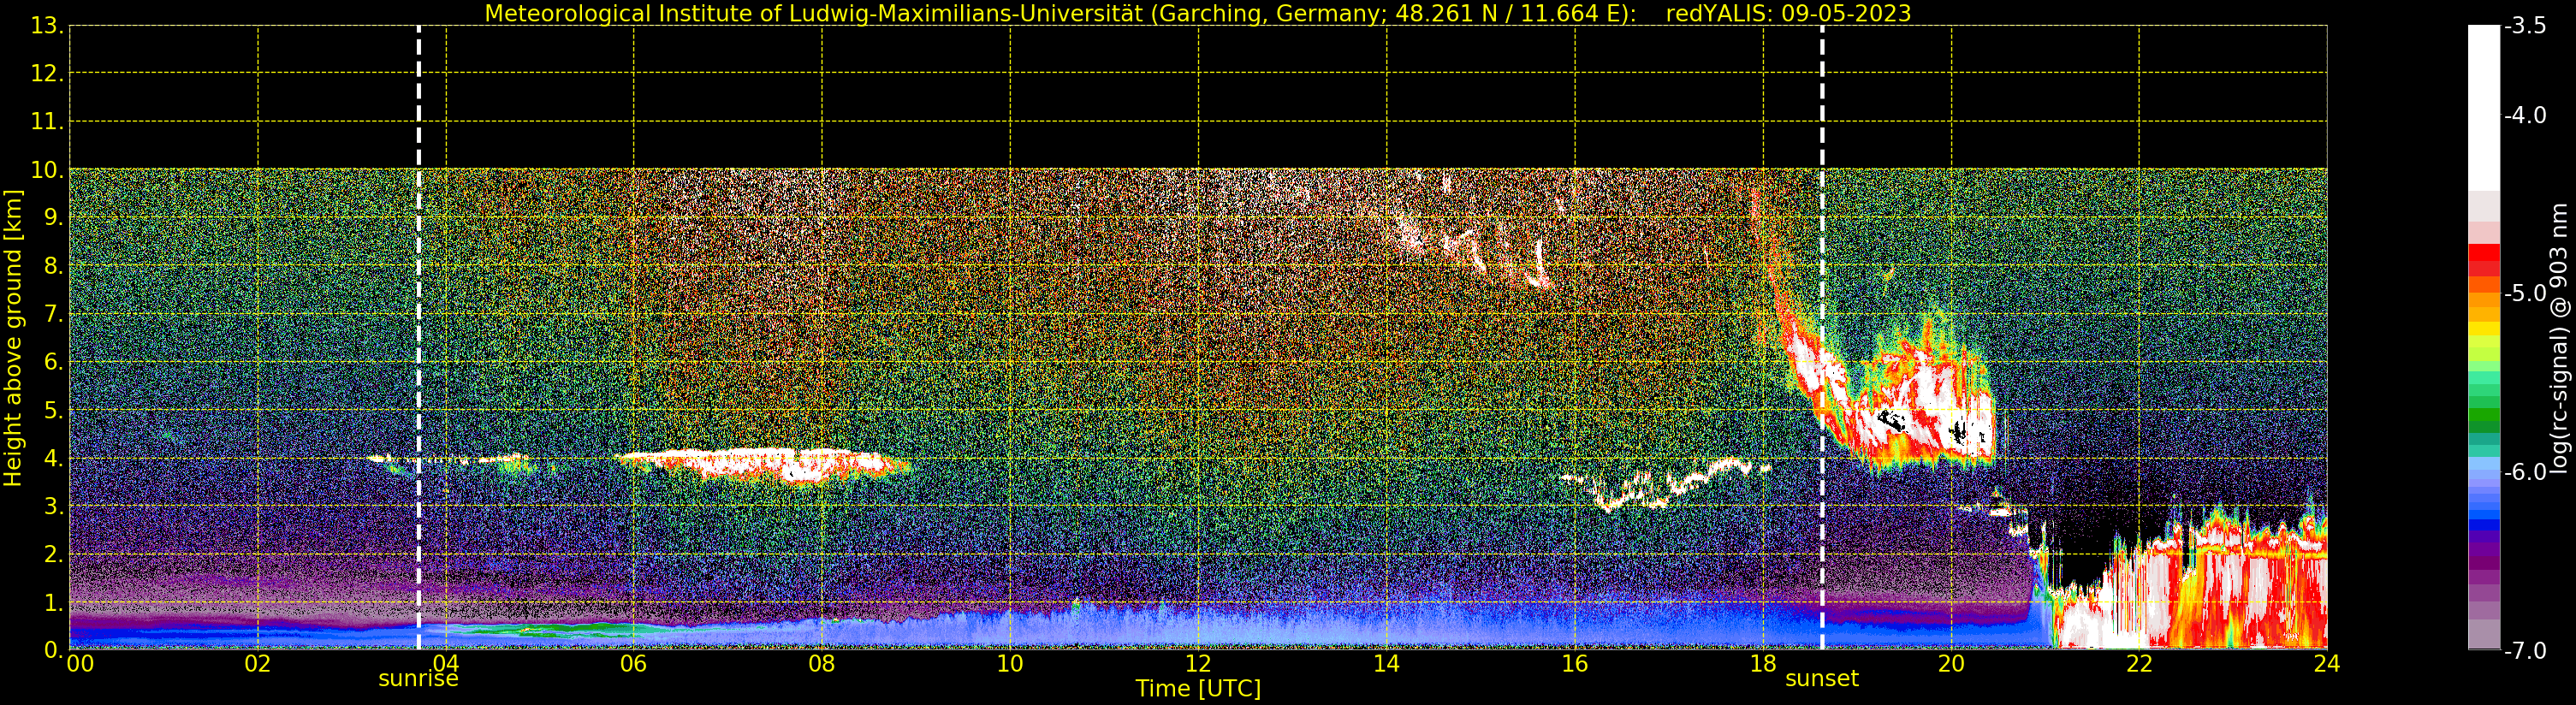
Task: Click the '7.' height tick label
Action: click(x=53, y=314)
